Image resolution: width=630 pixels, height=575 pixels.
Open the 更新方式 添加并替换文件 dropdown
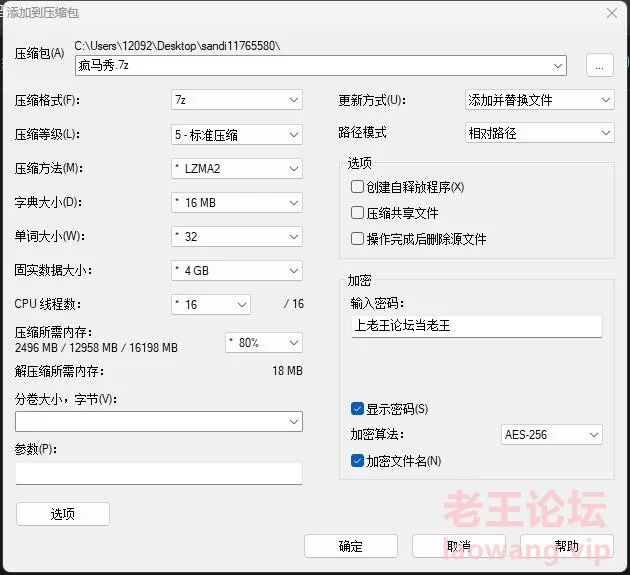point(540,100)
